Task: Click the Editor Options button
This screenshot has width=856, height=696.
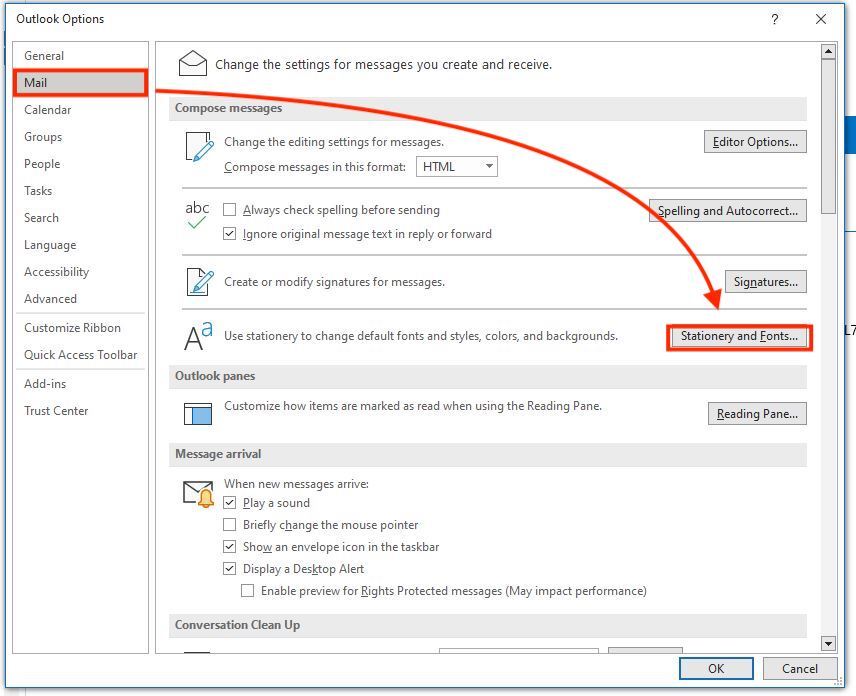Action: (755, 142)
